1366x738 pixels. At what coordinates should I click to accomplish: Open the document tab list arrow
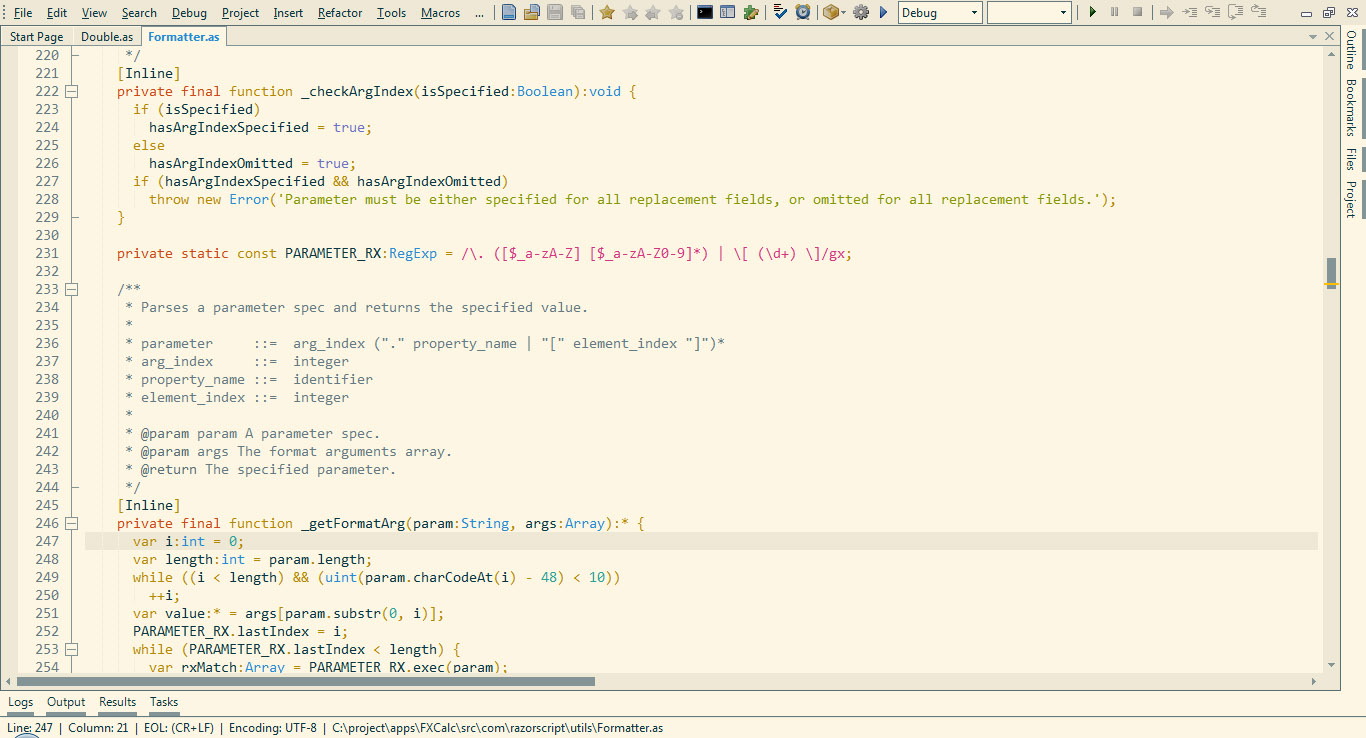click(1312, 37)
